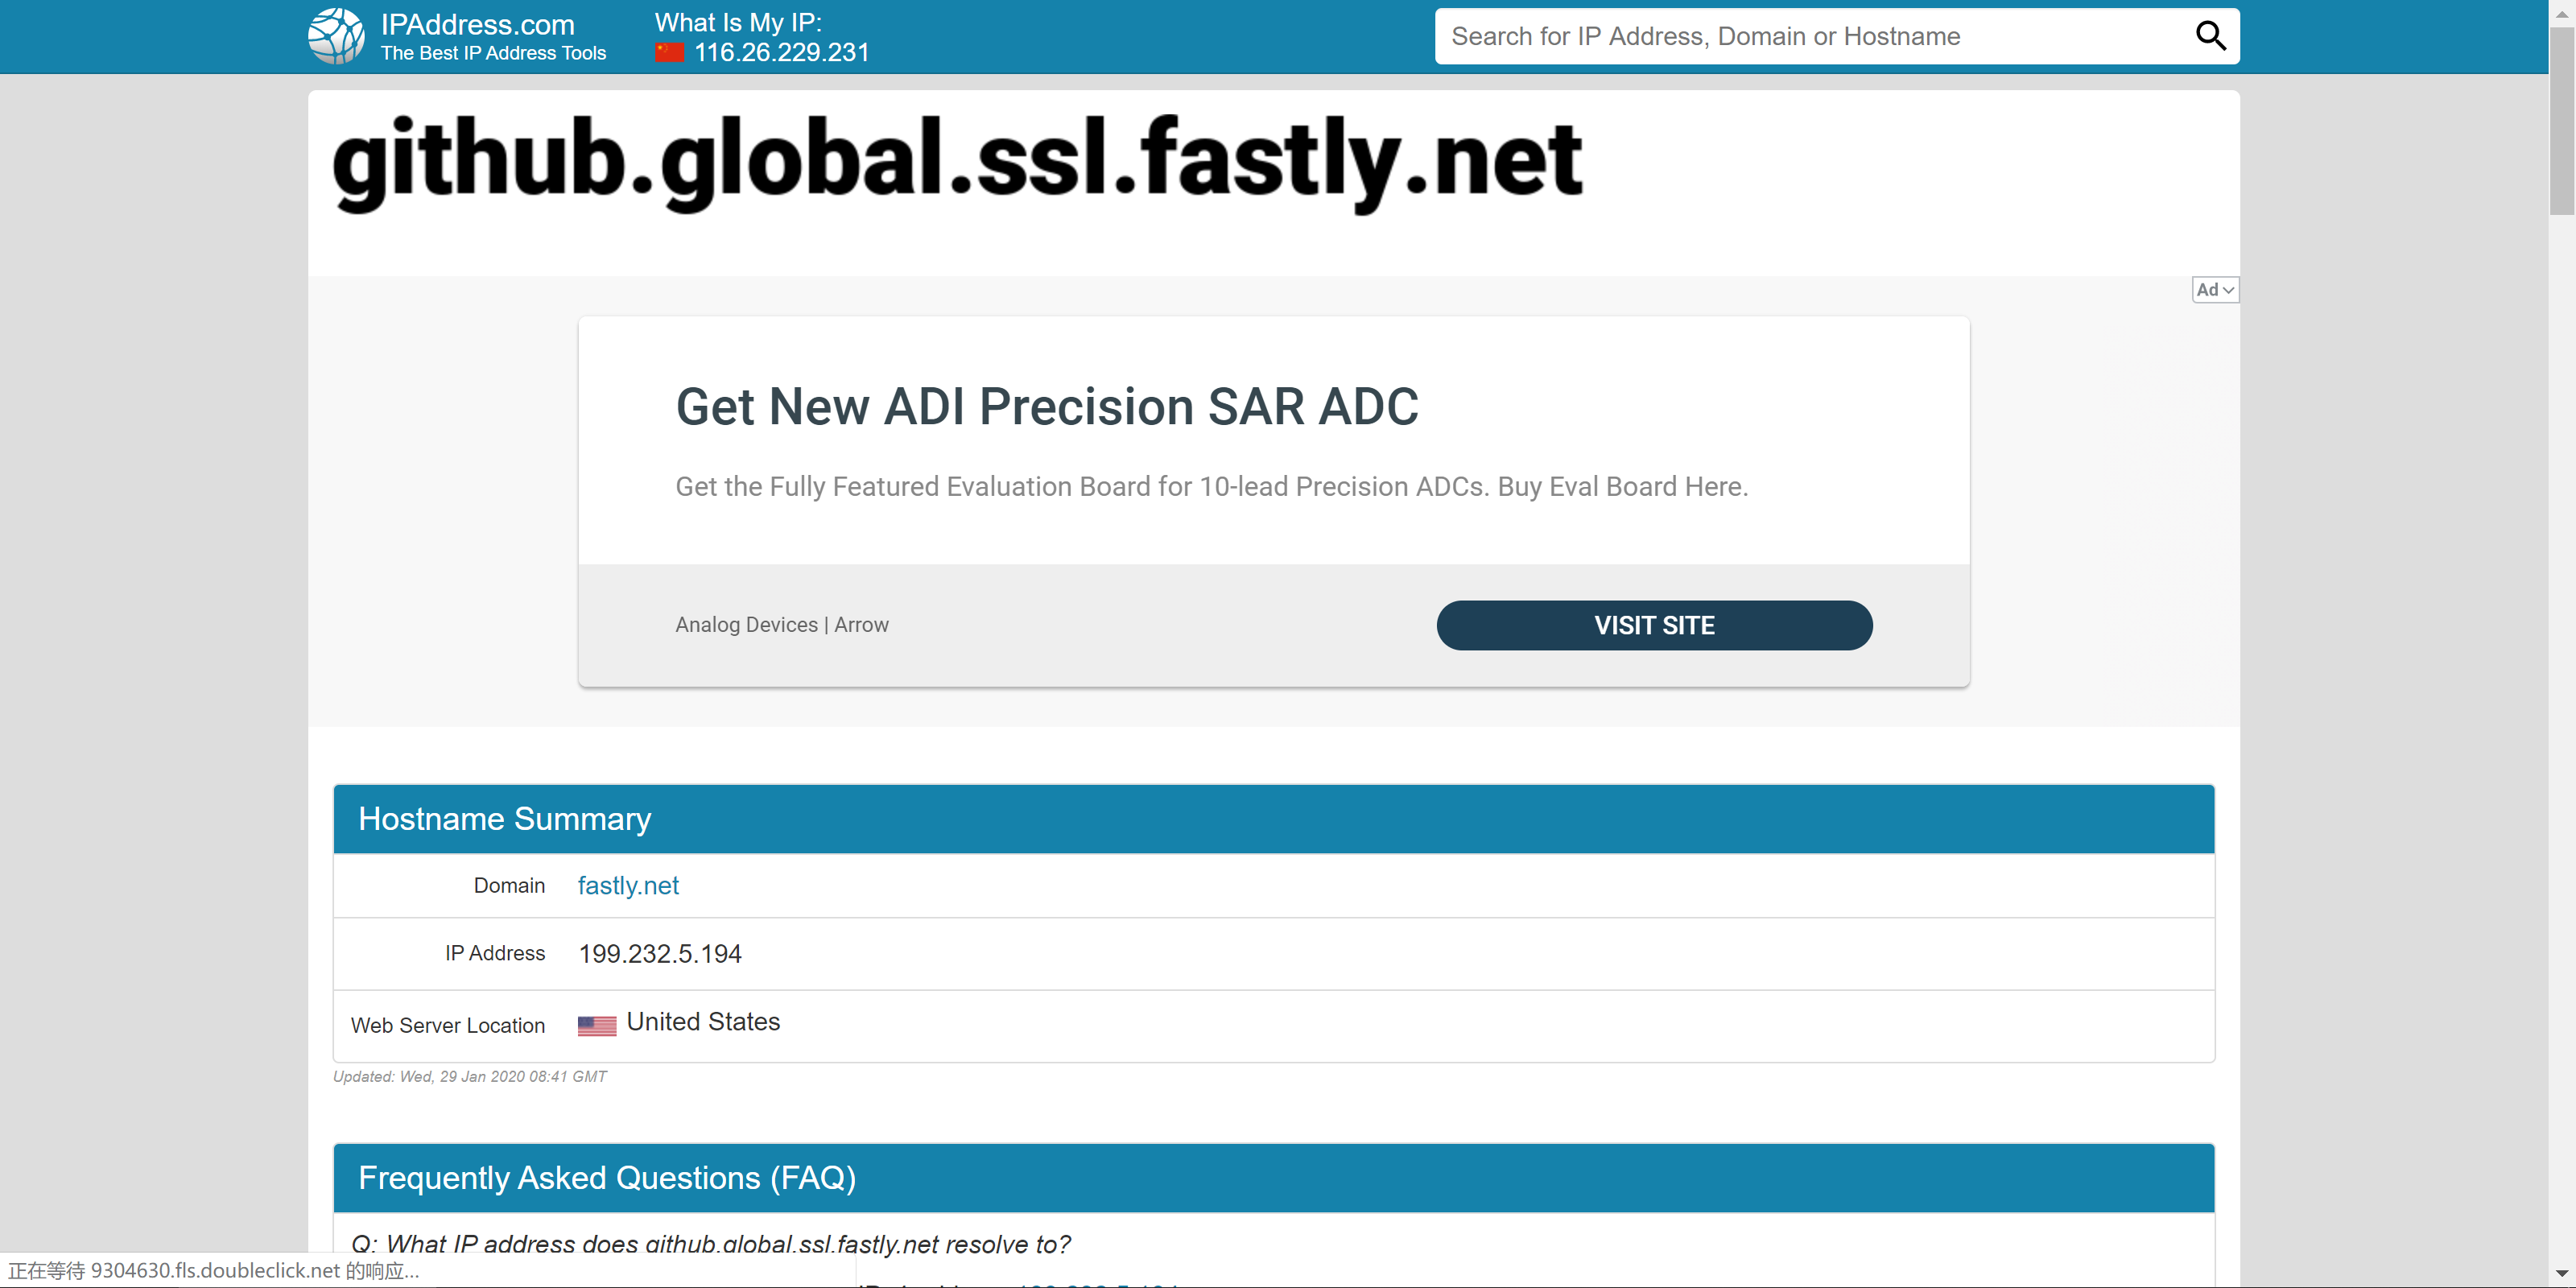Image resolution: width=2576 pixels, height=1288 pixels.
Task: Click the github.global.ssl.fastly.net page heading
Action: (957, 162)
